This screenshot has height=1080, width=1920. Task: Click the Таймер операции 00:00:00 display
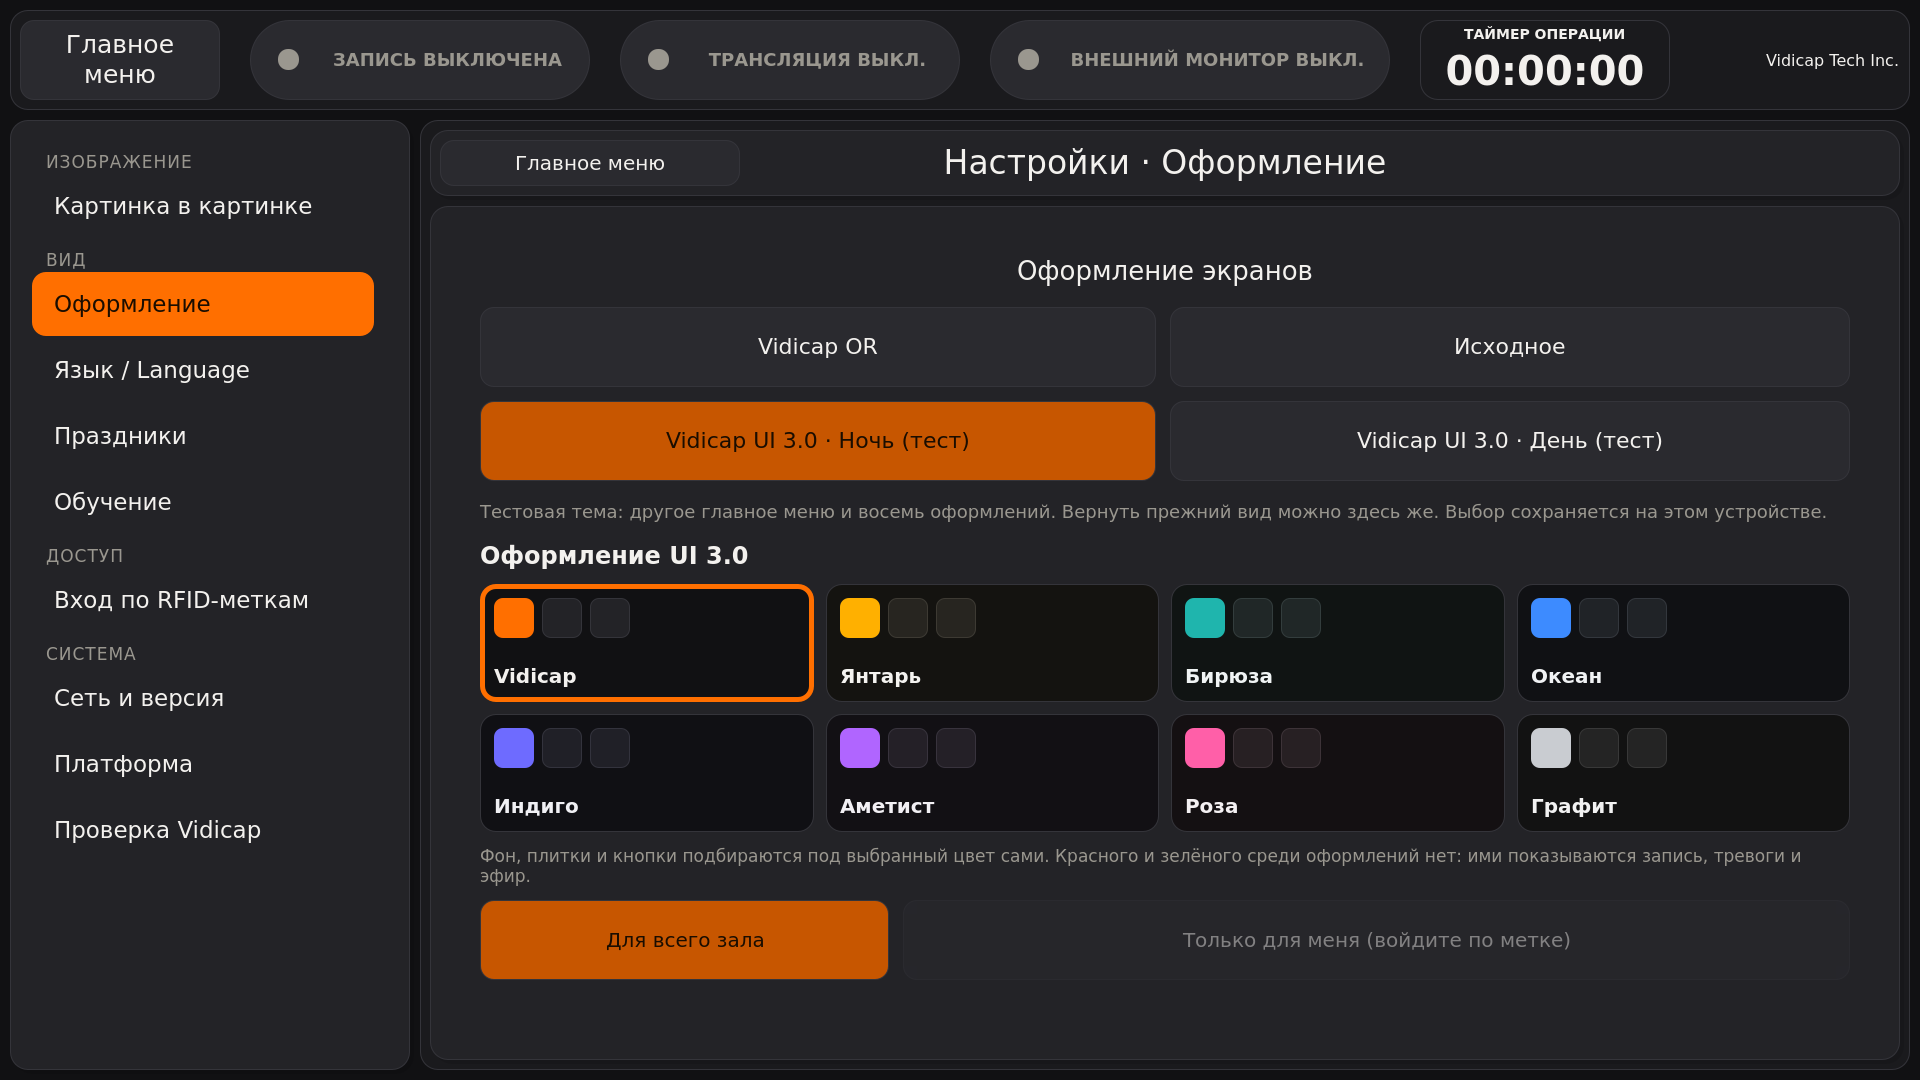coord(1545,60)
